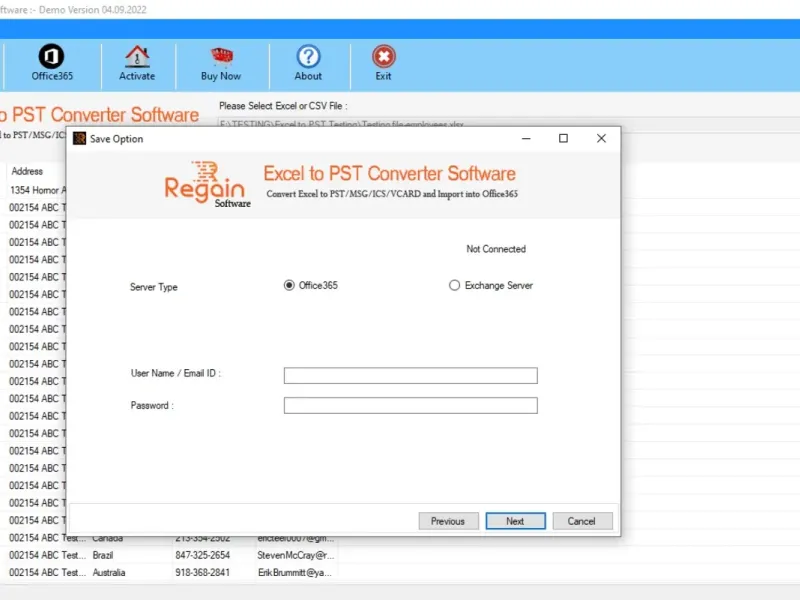Open the About help icon

(x=308, y=56)
